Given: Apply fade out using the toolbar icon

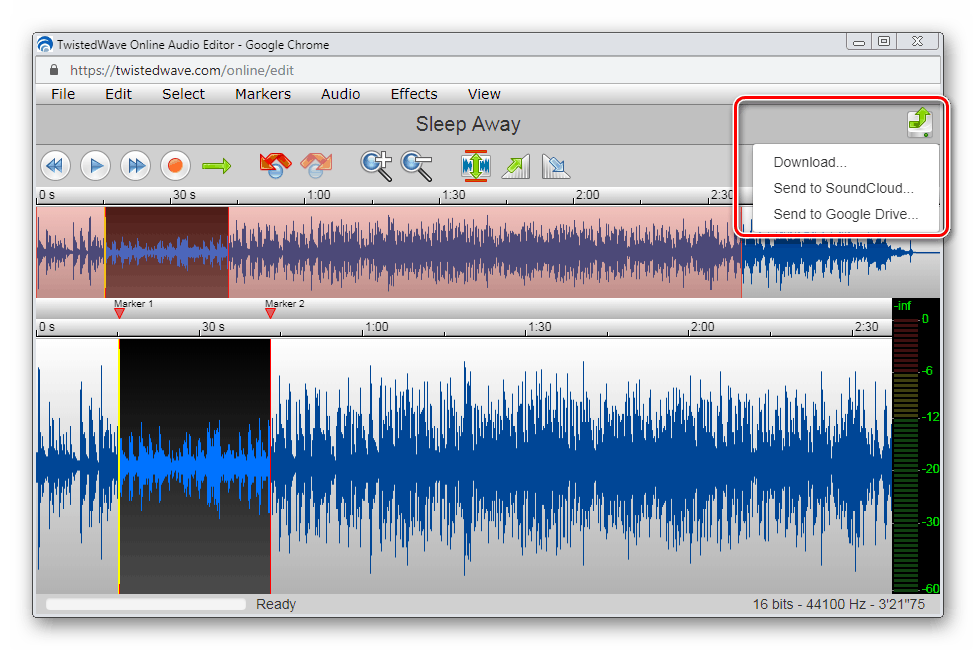Looking at the screenshot, I should pos(555,165).
